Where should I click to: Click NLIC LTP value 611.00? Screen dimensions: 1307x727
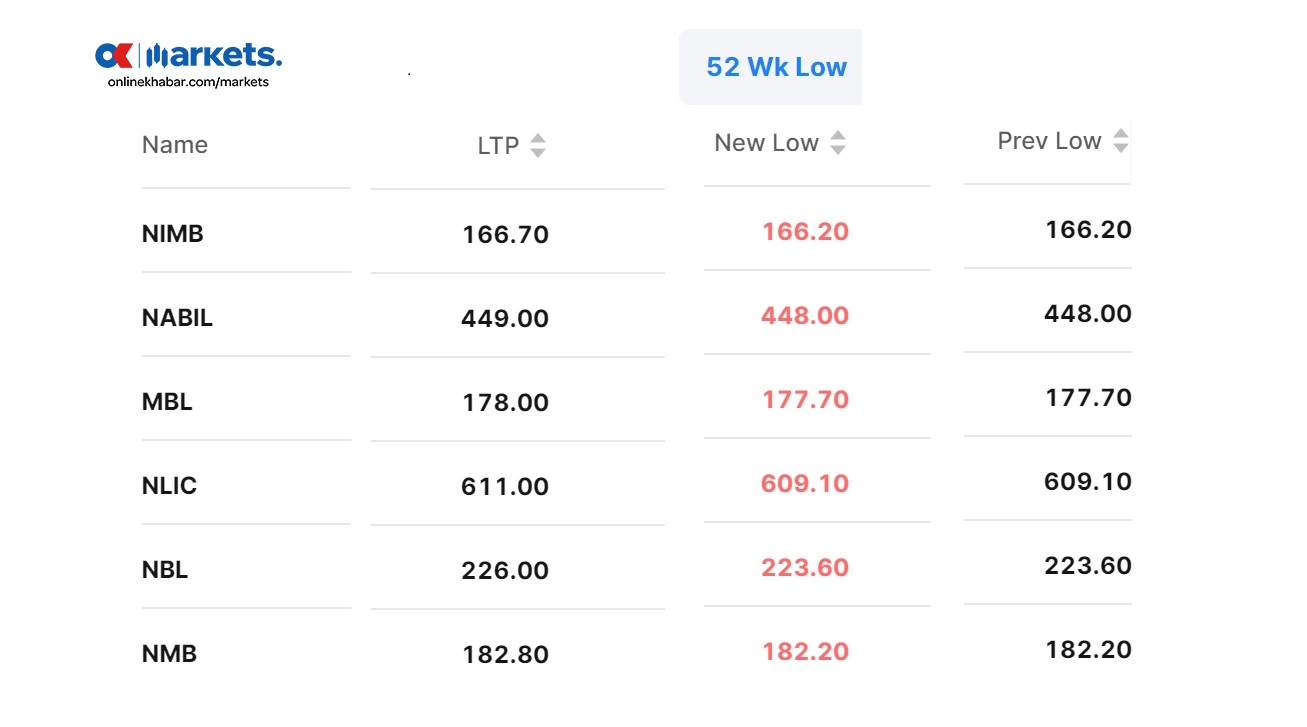505,487
